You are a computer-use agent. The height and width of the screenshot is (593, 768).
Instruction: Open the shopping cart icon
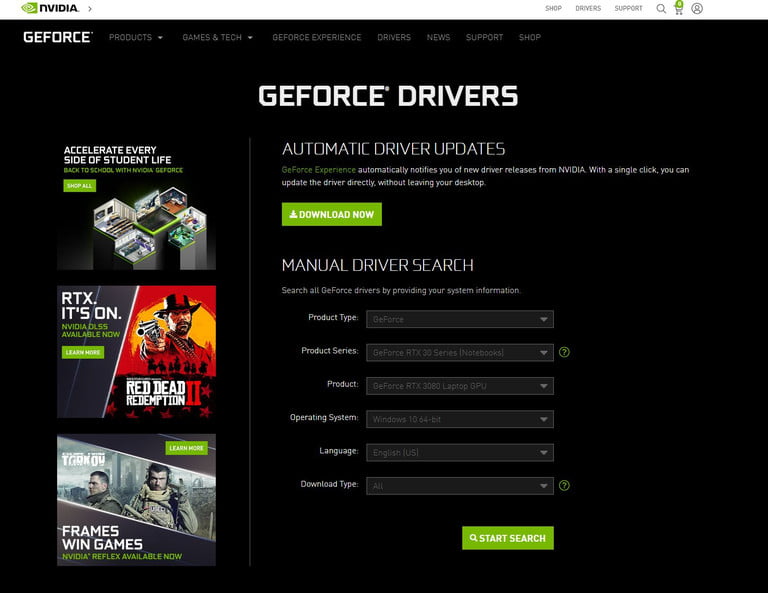(x=678, y=9)
